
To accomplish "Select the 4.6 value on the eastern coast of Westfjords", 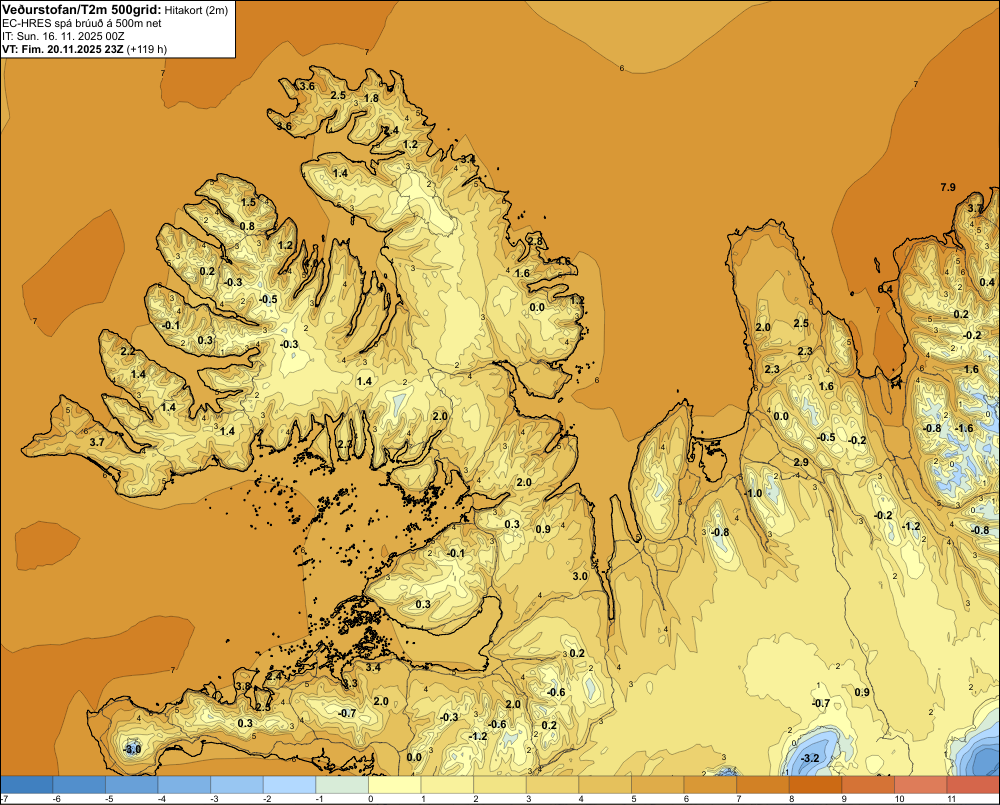I will pyautogui.click(x=562, y=261).
